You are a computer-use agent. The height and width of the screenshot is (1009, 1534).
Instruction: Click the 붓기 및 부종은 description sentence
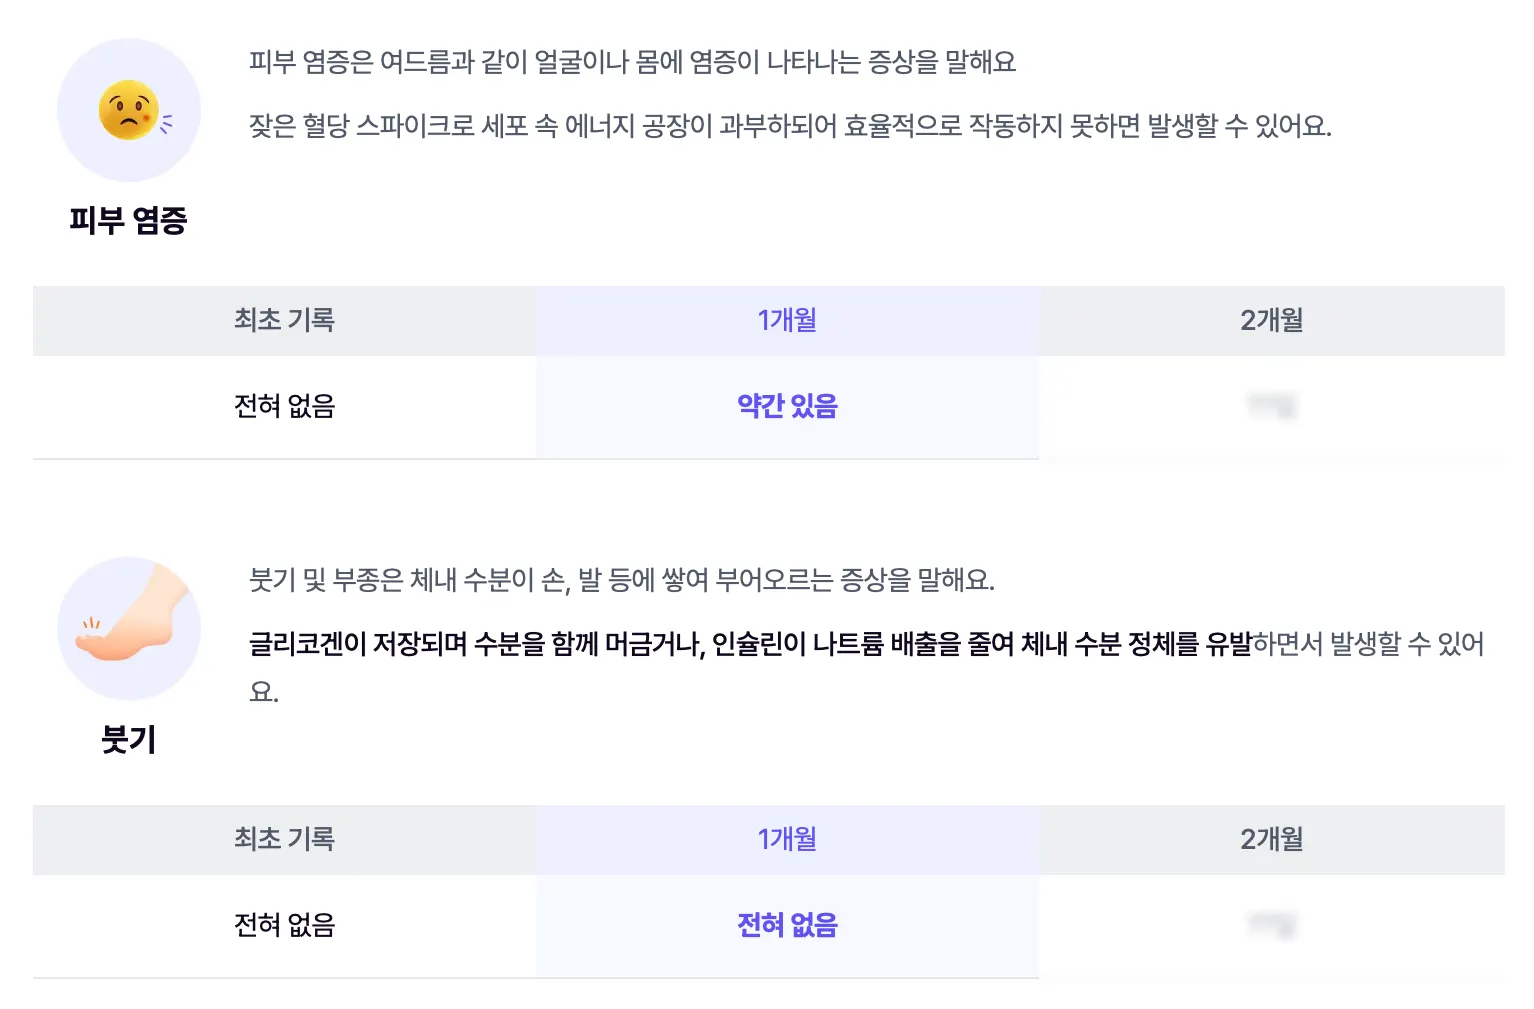622,580
